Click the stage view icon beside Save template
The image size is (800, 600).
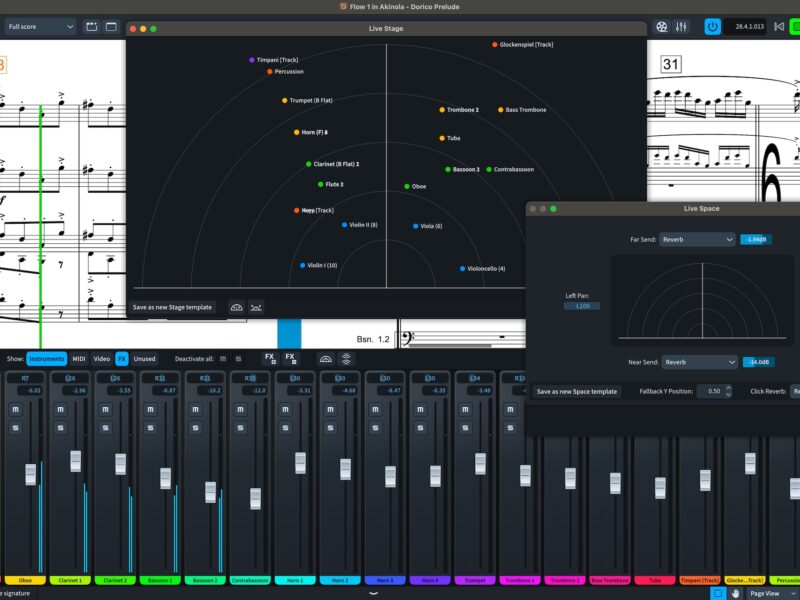click(236, 307)
